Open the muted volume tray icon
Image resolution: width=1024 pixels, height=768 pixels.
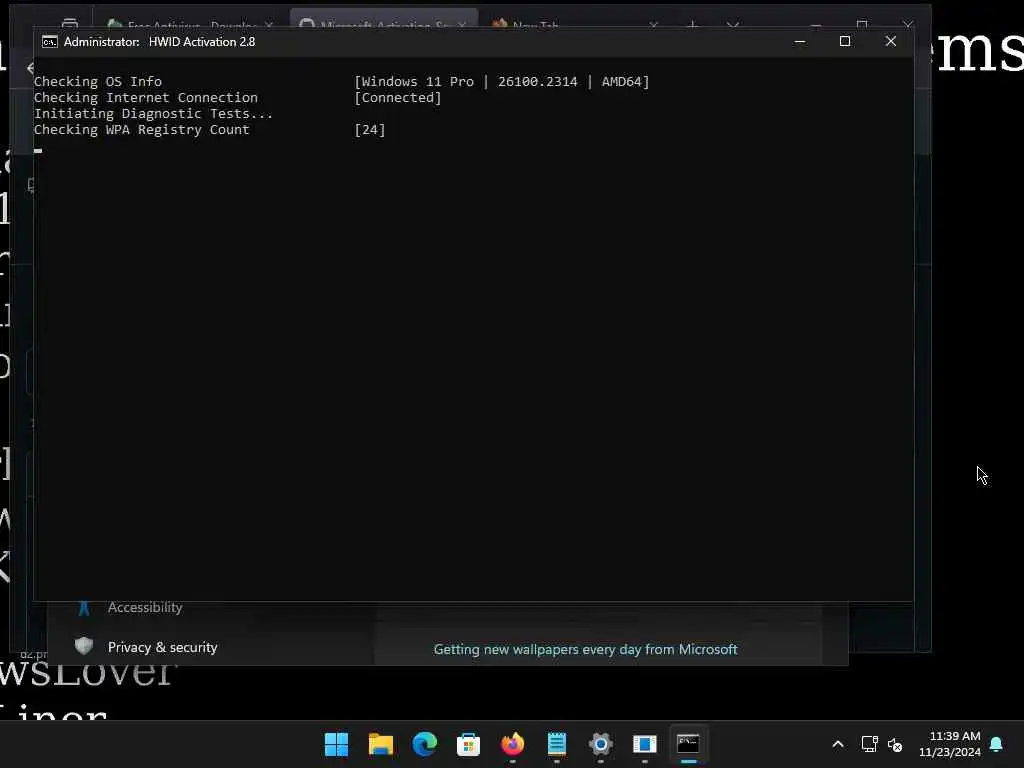click(895, 744)
